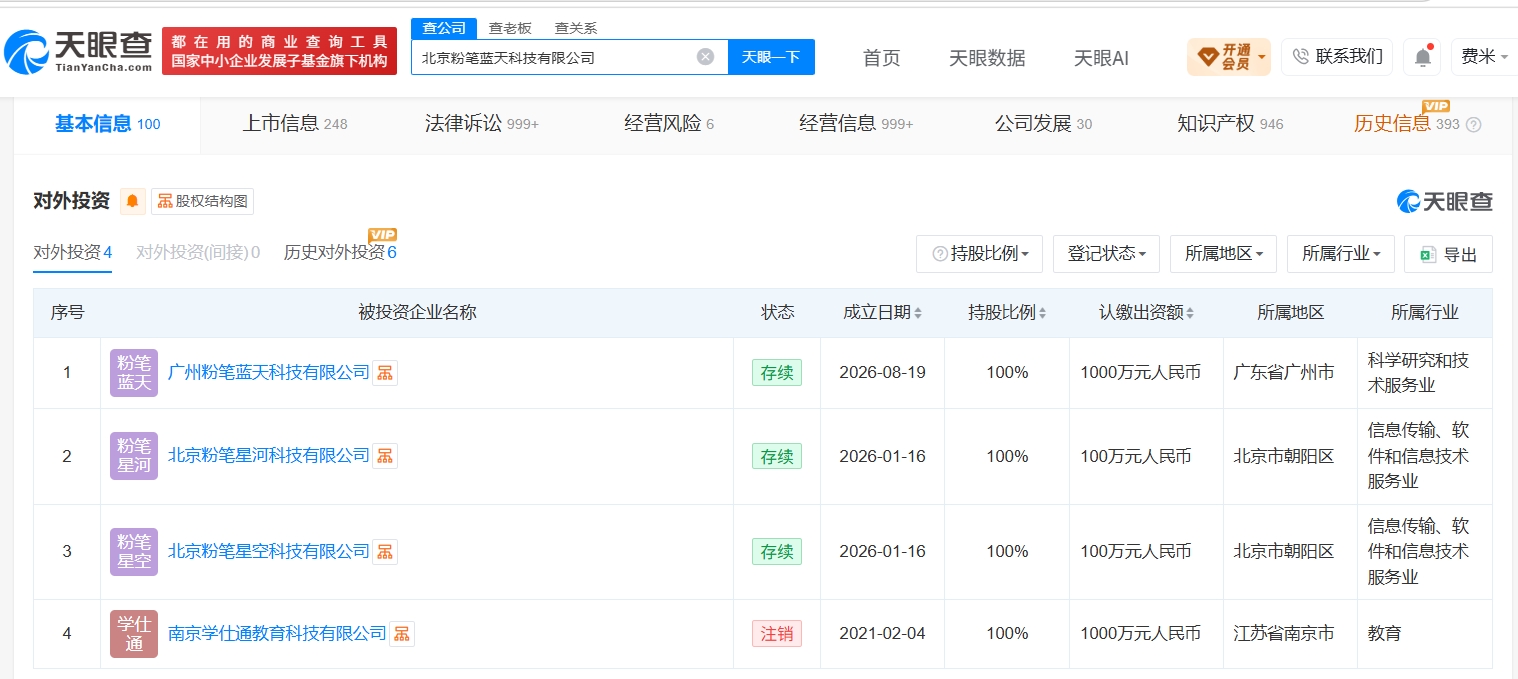Image resolution: width=1518 pixels, height=679 pixels.
Task: Open 北京粉笔星河科技有限公司 company link
Action: point(269,456)
